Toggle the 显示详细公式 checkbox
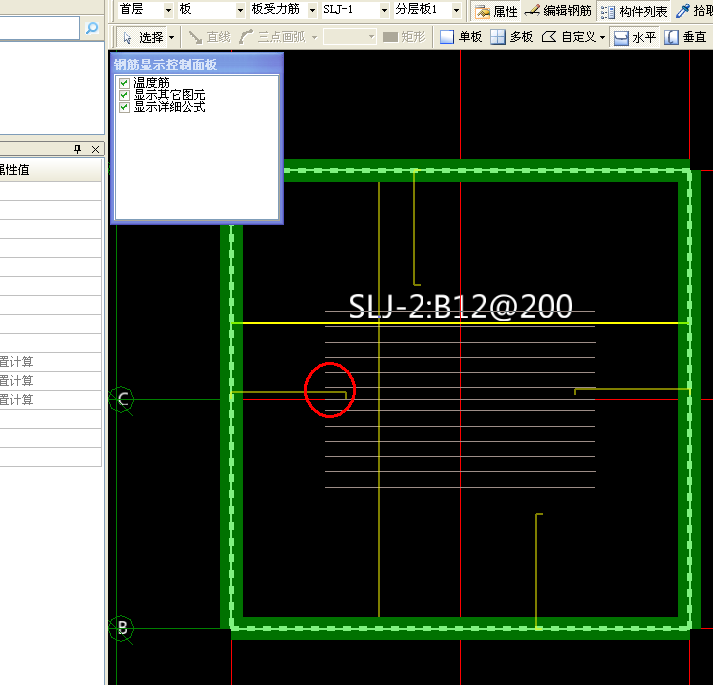The height and width of the screenshot is (685, 713). pyautogui.click(x=124, y=107)
